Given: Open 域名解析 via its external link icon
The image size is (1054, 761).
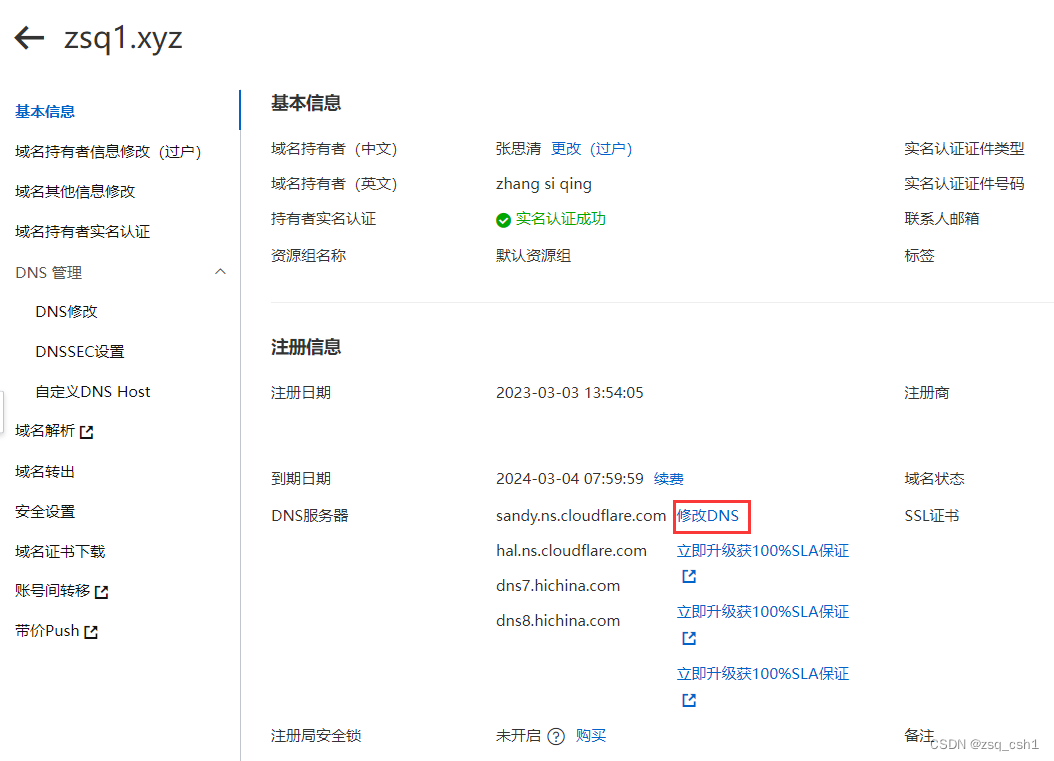Looking at the screenshot, I should tap(88, 430).
